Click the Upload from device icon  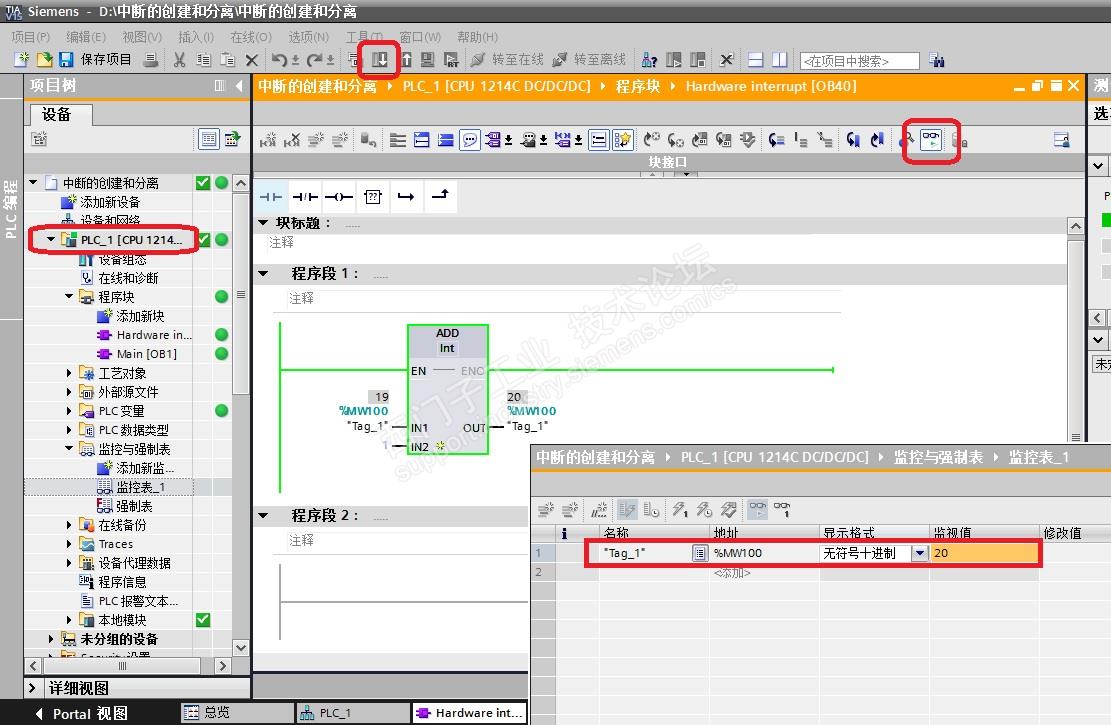pos(406,60)
